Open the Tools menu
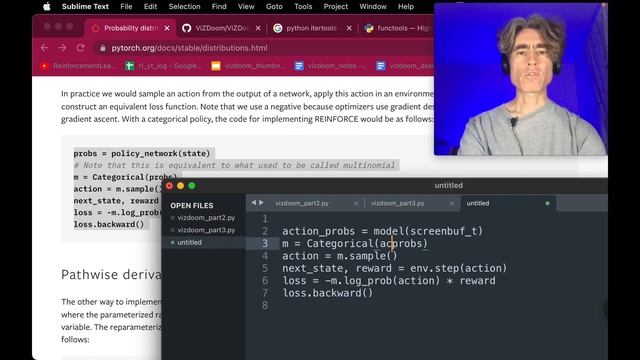 click(303, 7)
